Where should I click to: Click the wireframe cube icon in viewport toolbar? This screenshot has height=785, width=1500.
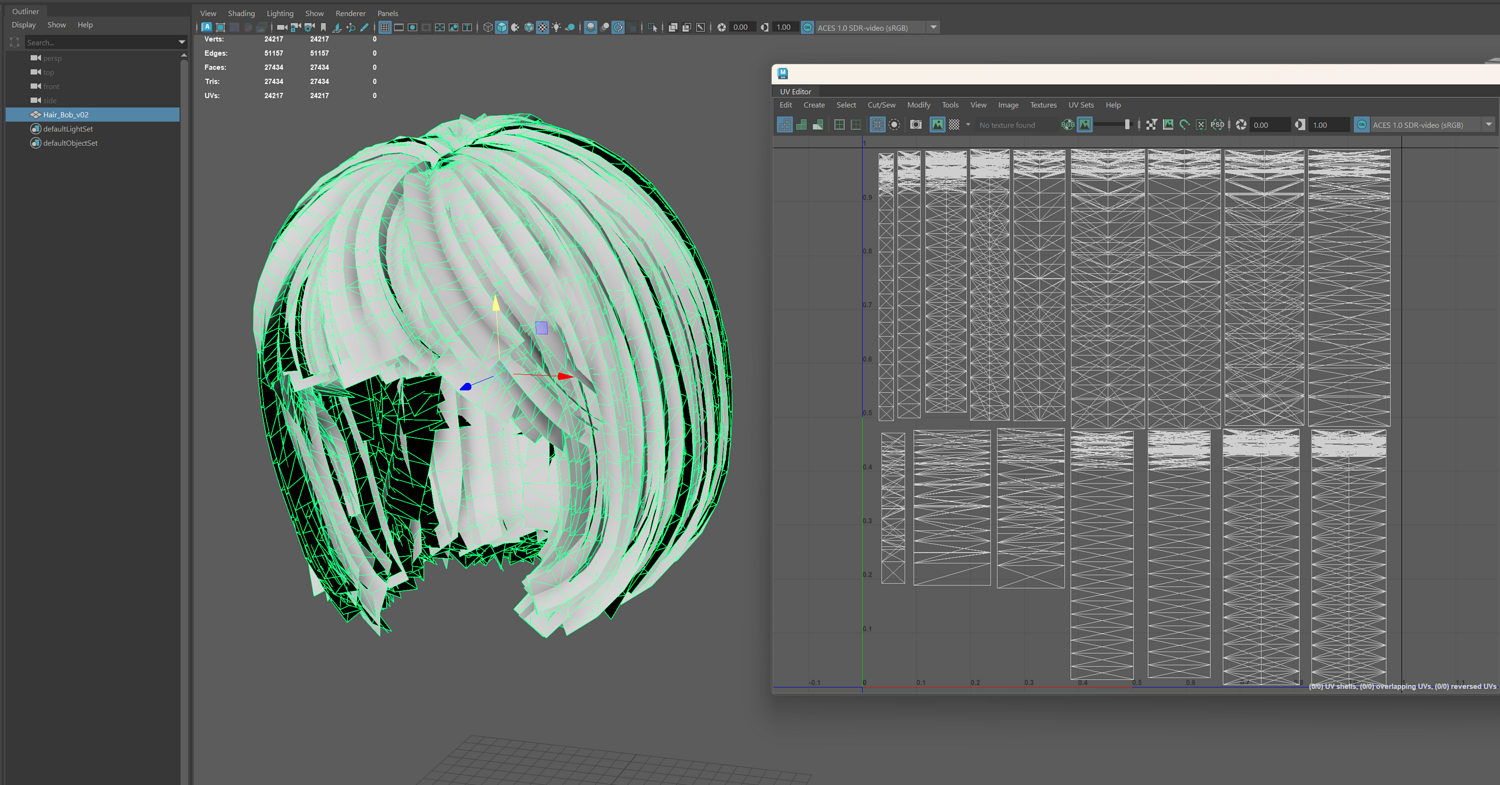point(488,28)
